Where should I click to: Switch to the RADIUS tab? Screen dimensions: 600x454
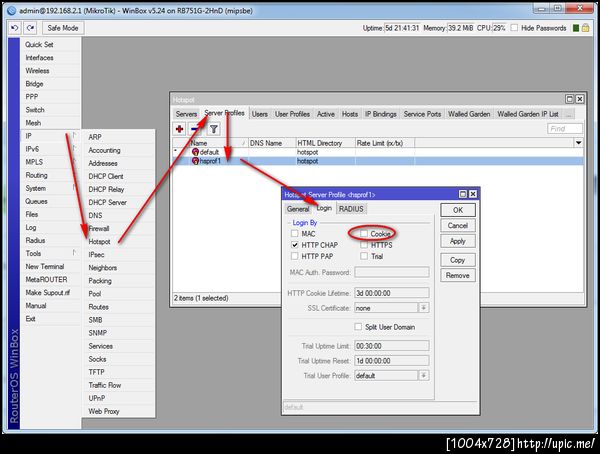point(351,209)
